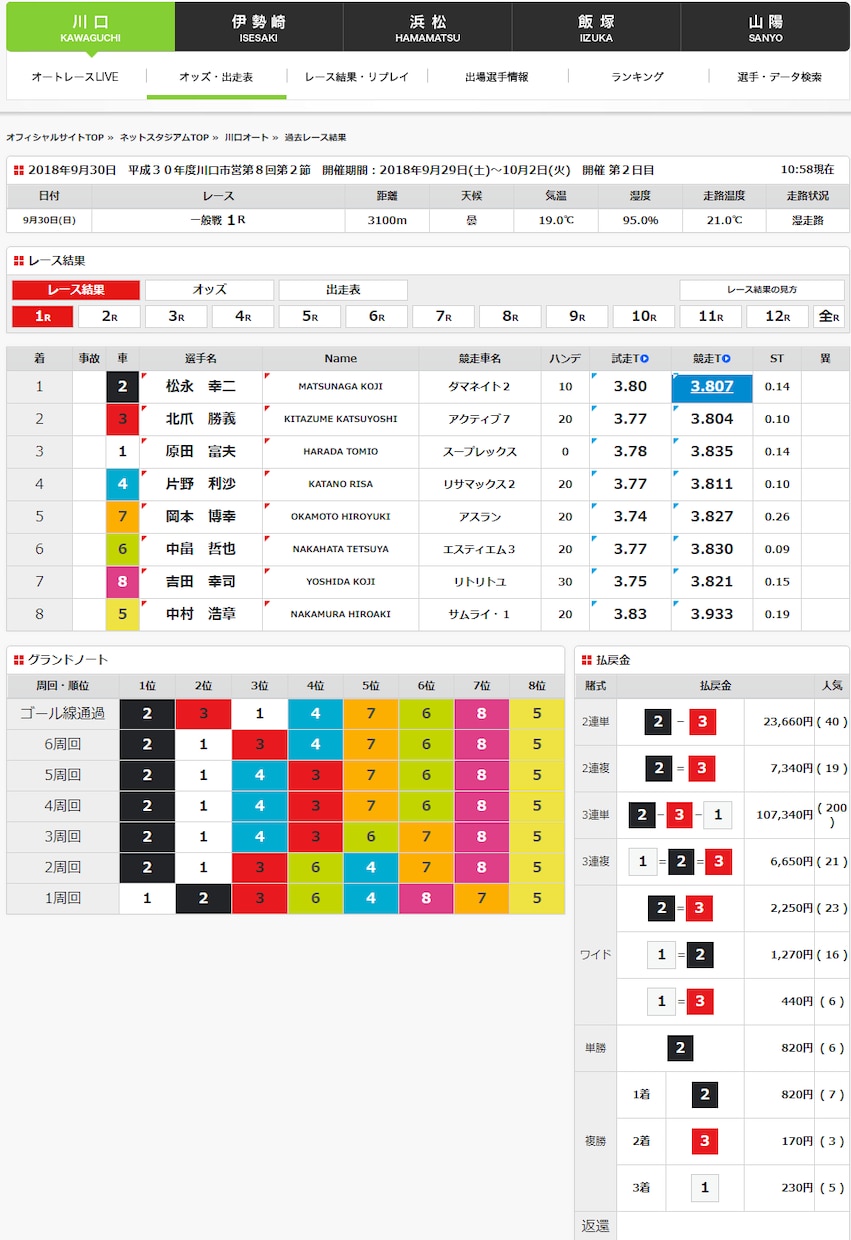Click car number 5 badge in 中村 浩章 row
851x1240 pixels.
122,614
